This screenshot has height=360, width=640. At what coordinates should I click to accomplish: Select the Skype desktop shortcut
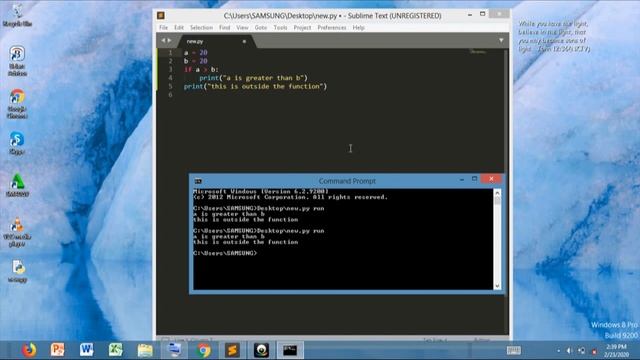(x=17, y=143)
